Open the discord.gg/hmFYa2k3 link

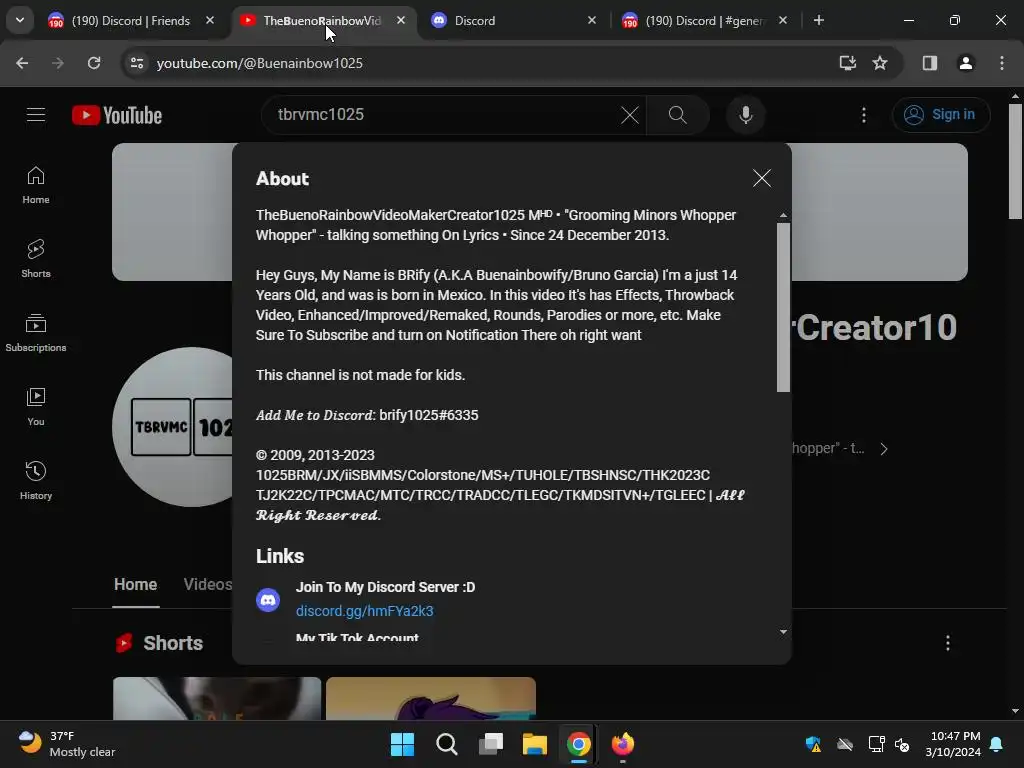(x=364, y=611)
